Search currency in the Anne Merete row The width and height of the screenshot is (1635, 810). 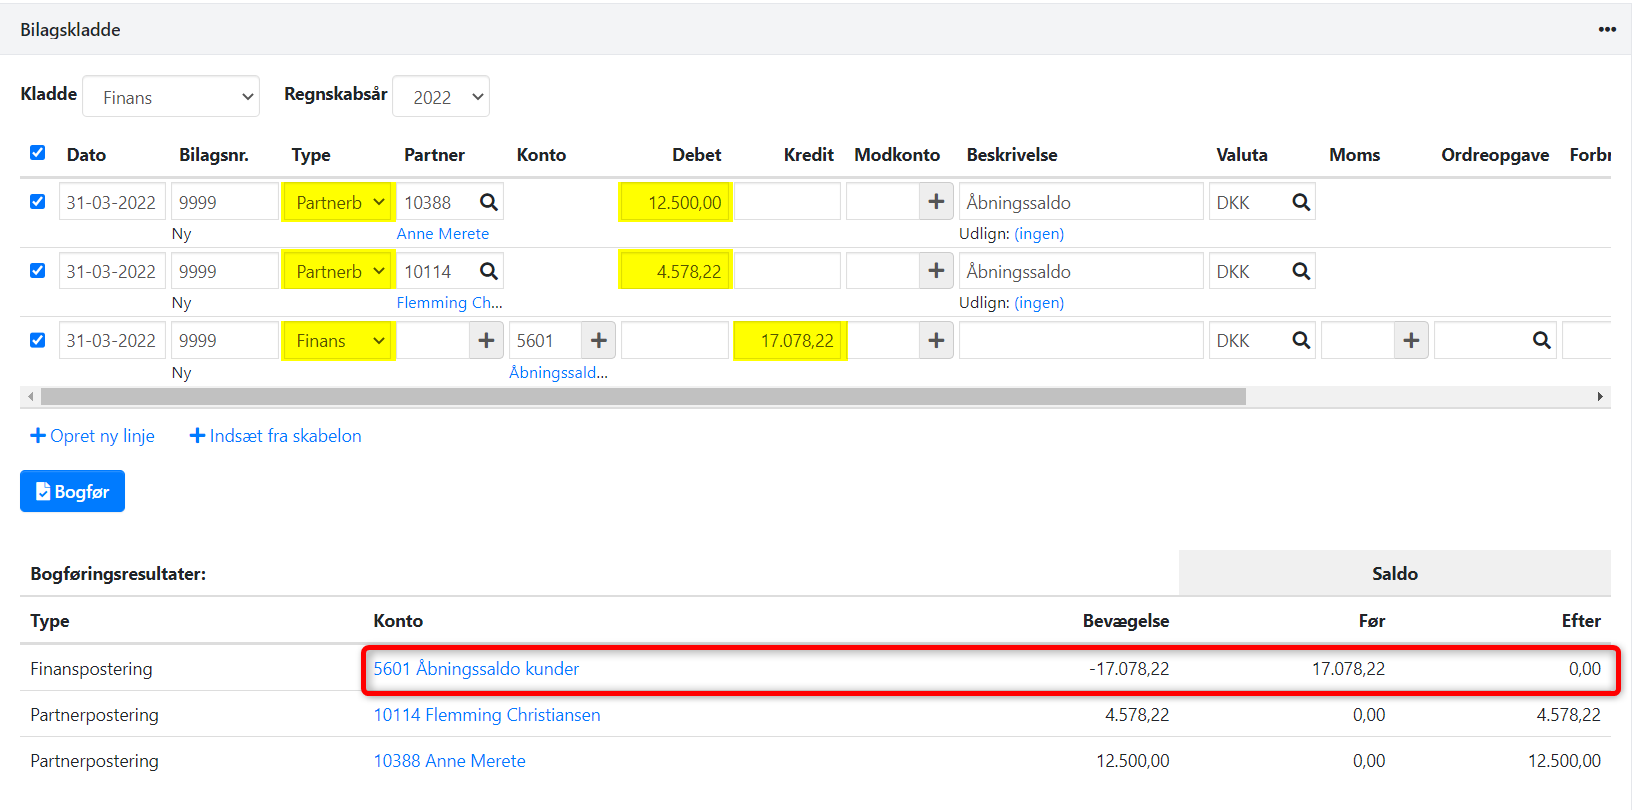[x=1301, y=202]
